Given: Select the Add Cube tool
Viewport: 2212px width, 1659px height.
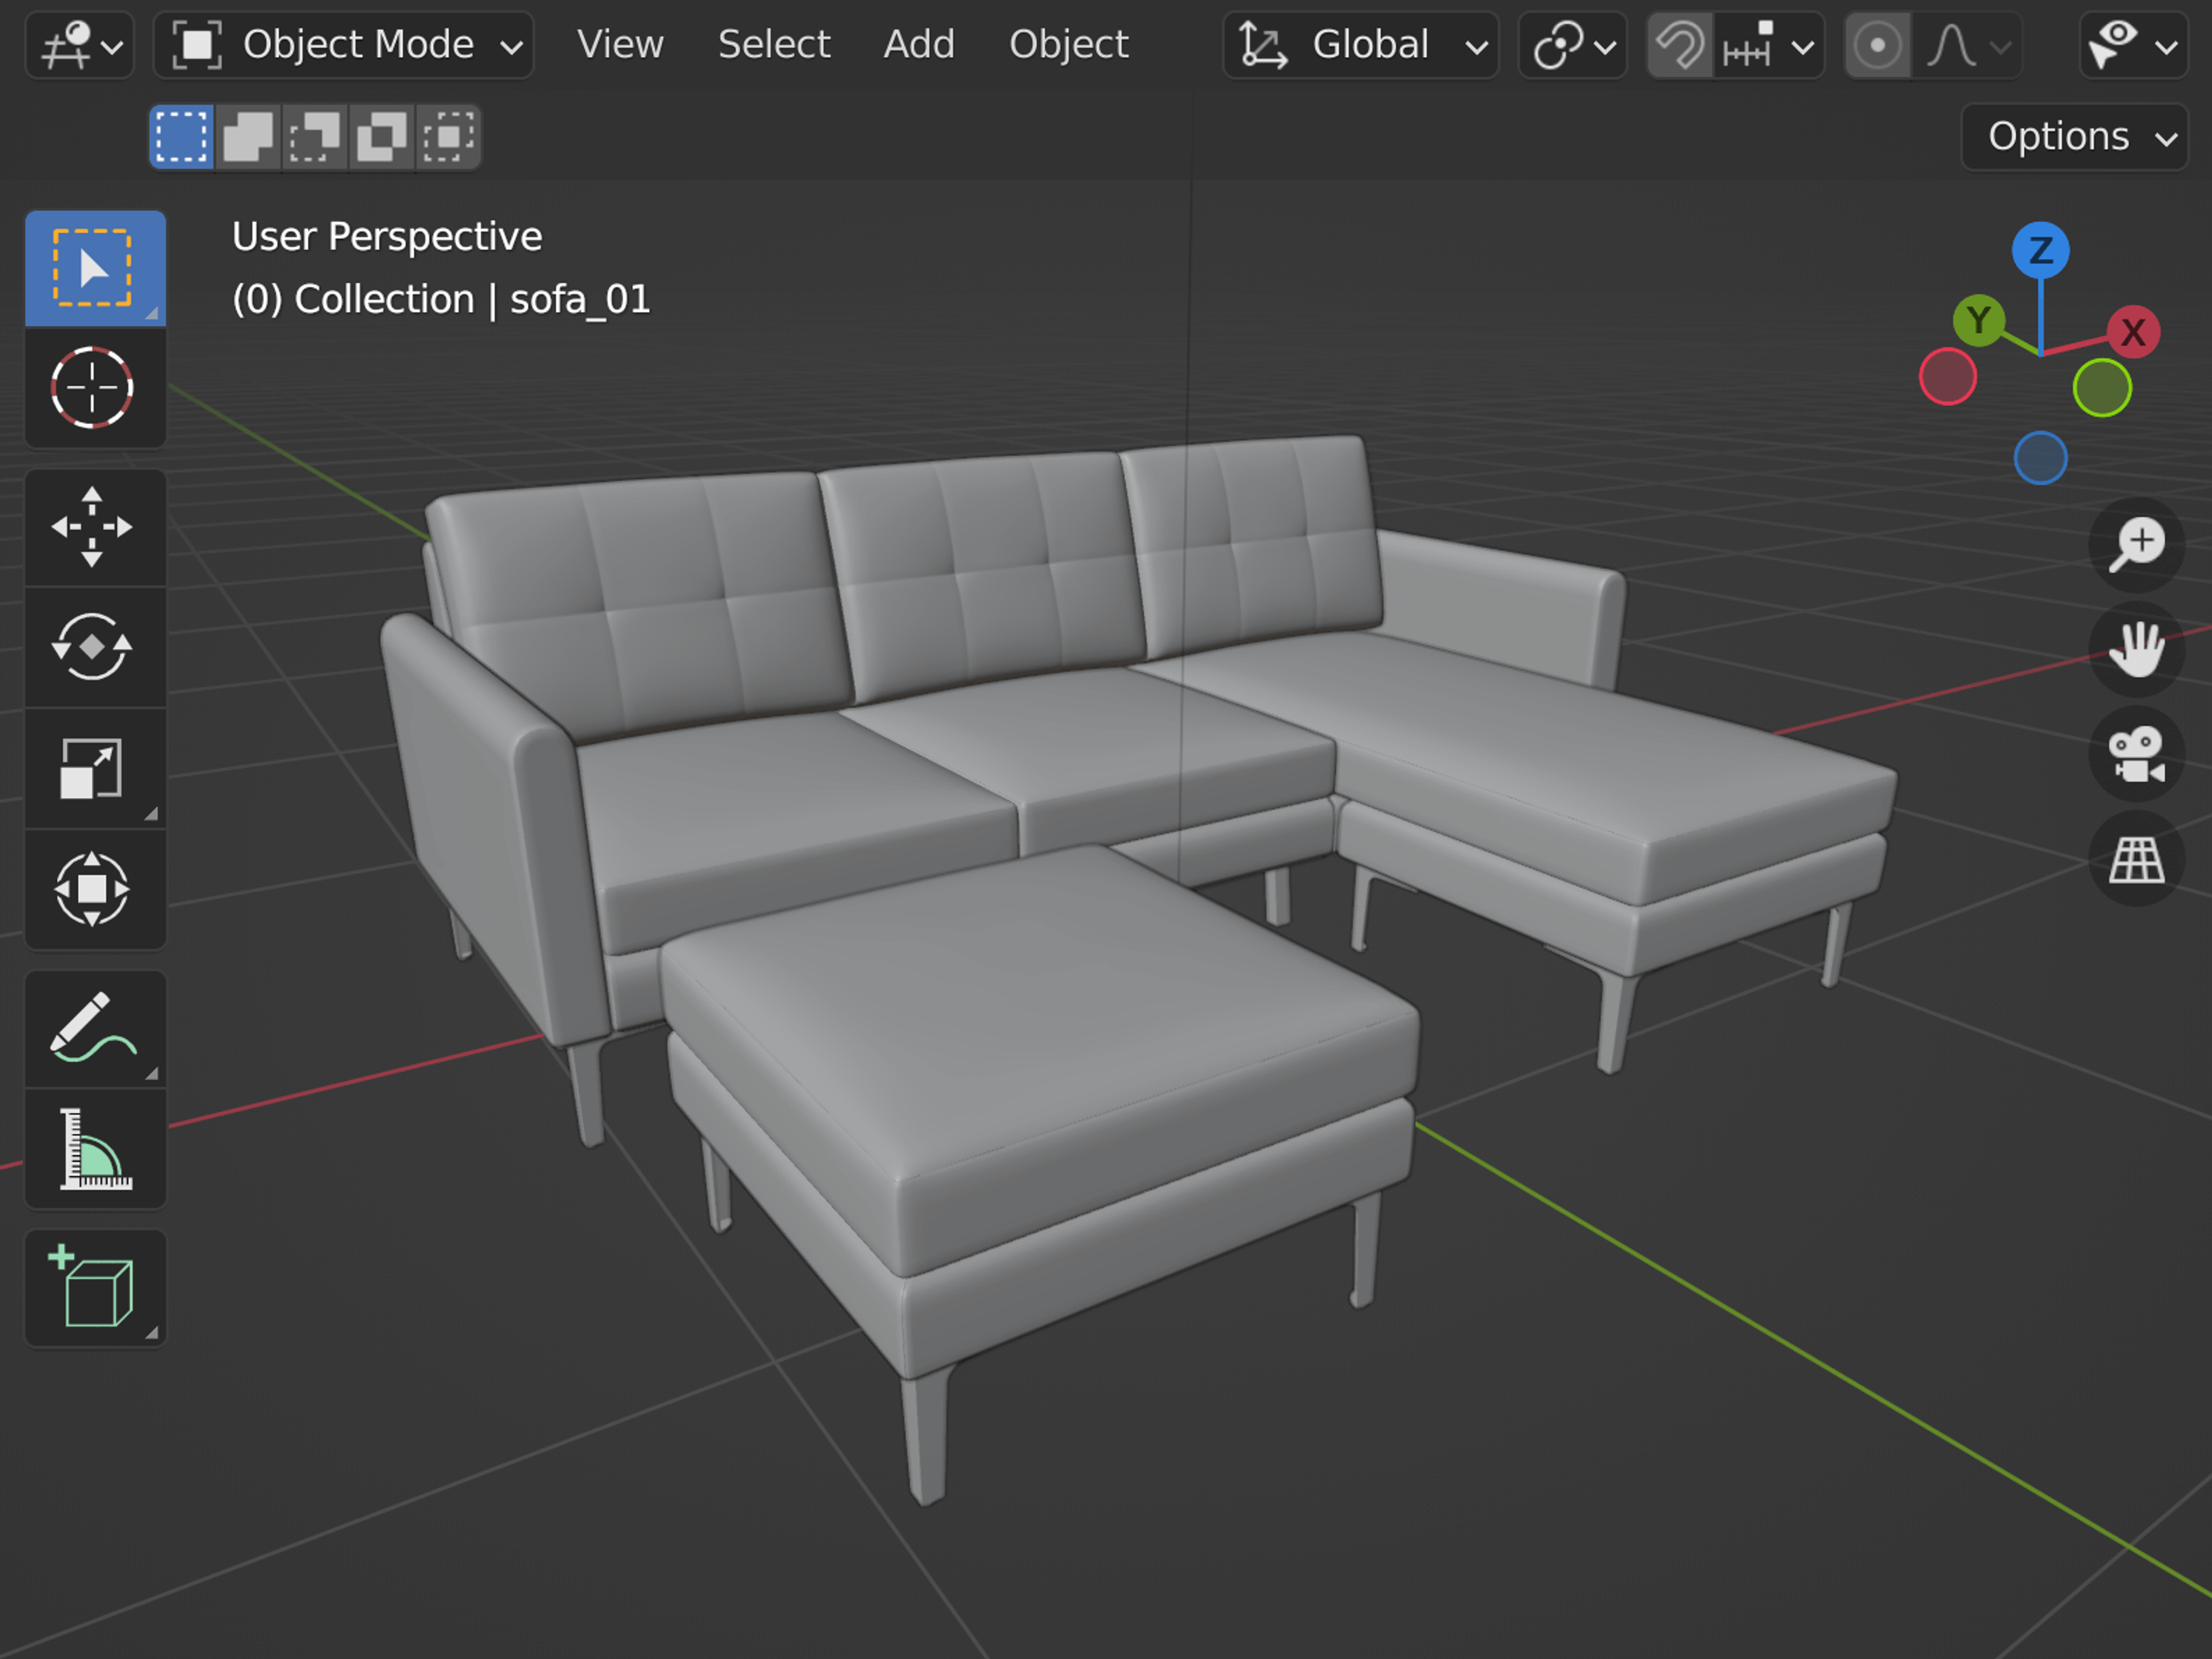Looking at the screenshot, I should (92, 1289).
